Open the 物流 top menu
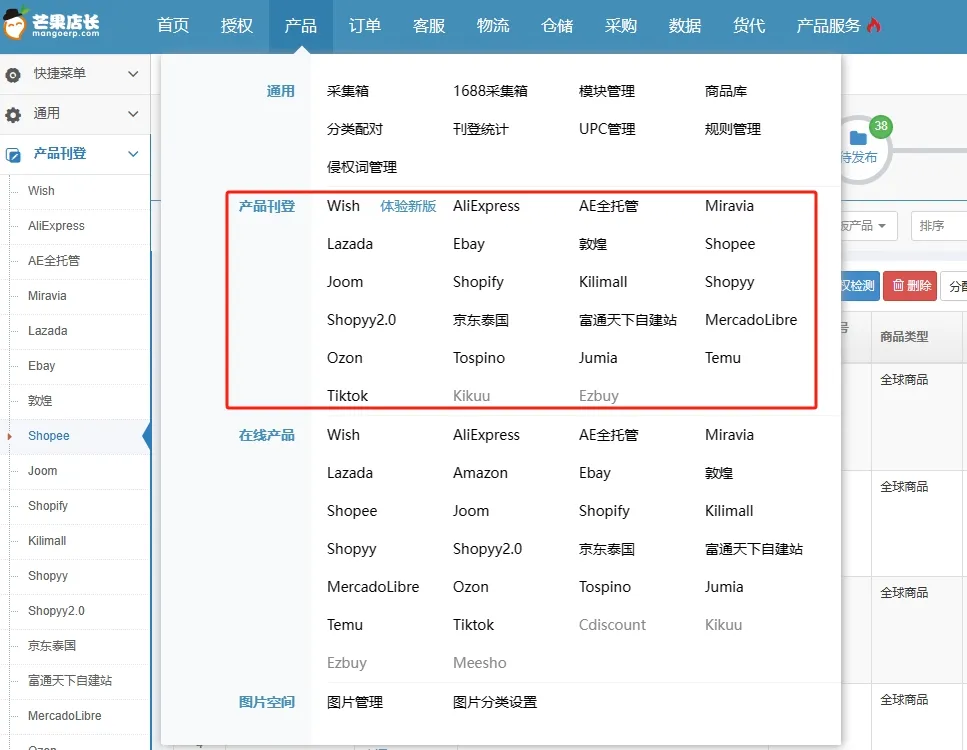This screenshot has width=967, height=750. (493, 25)
